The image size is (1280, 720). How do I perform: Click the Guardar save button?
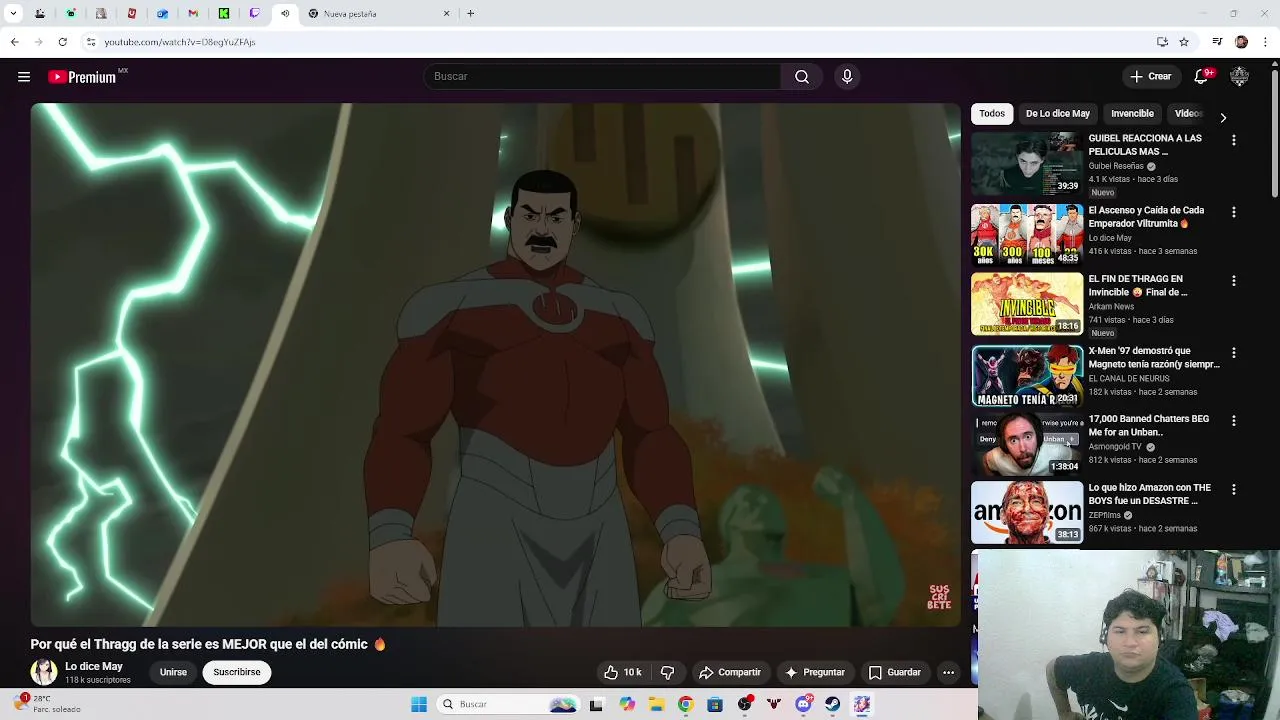895,672
